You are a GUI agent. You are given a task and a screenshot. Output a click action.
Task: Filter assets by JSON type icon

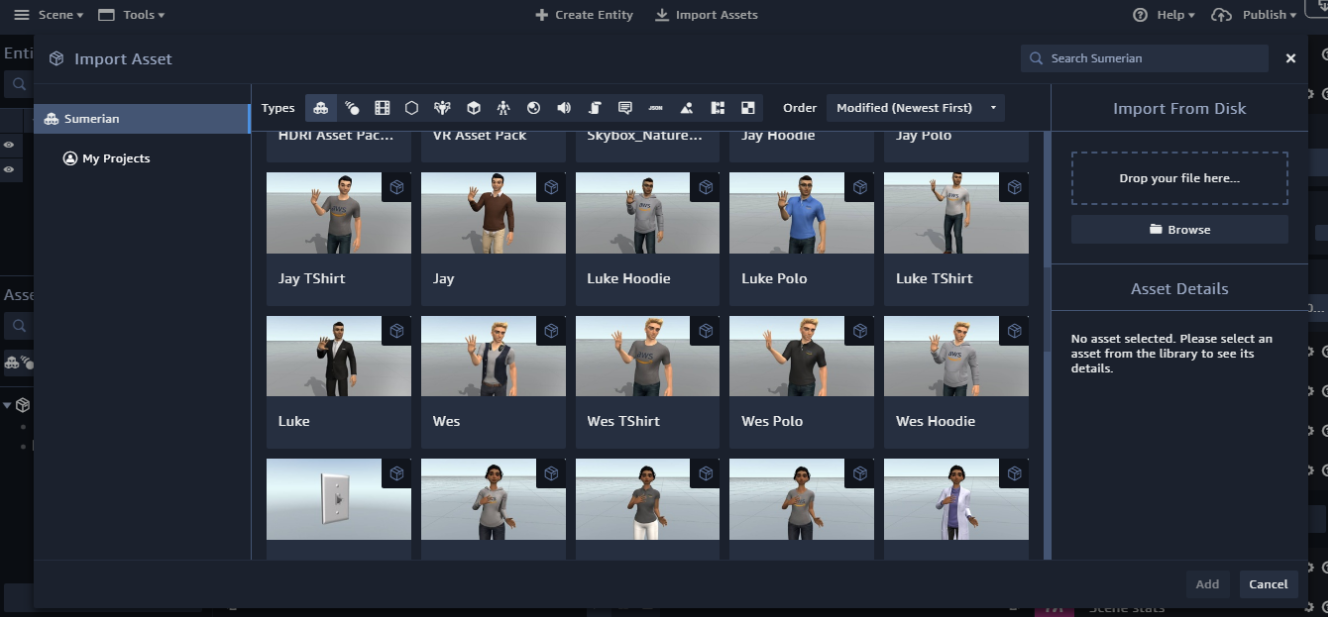[x=656, y=108]
